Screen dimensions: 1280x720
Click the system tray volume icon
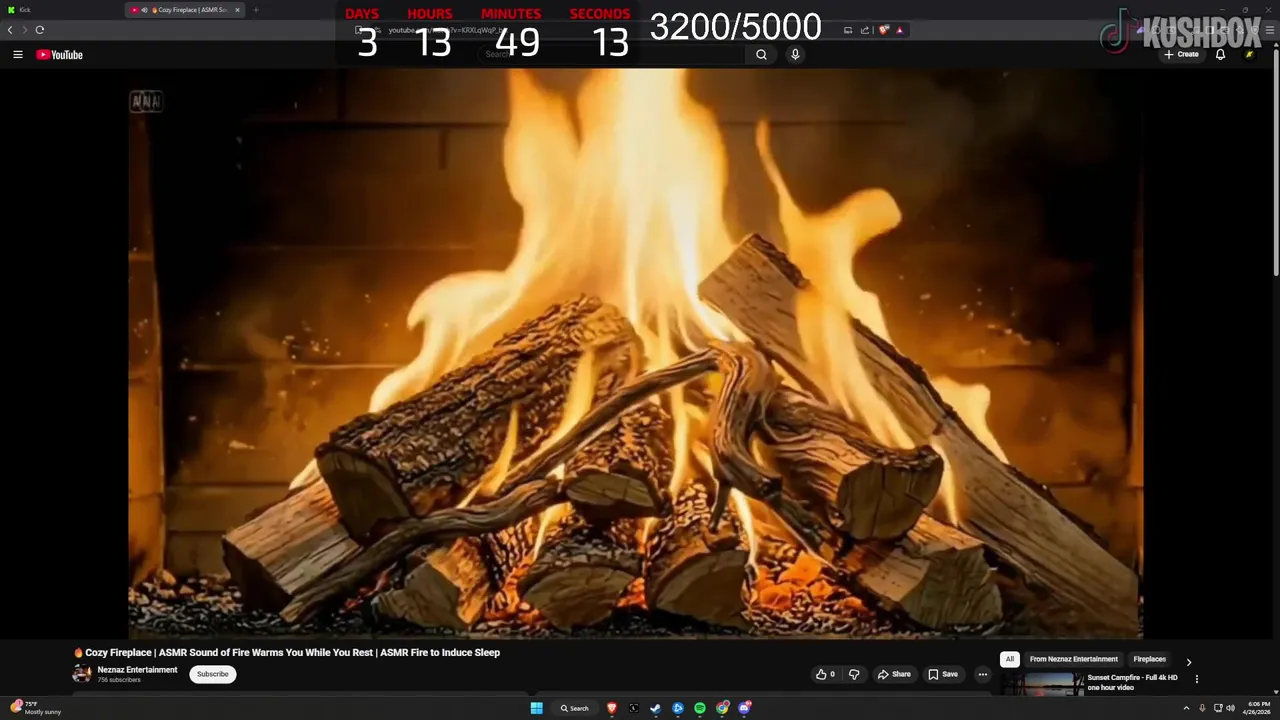point(1230,708)
